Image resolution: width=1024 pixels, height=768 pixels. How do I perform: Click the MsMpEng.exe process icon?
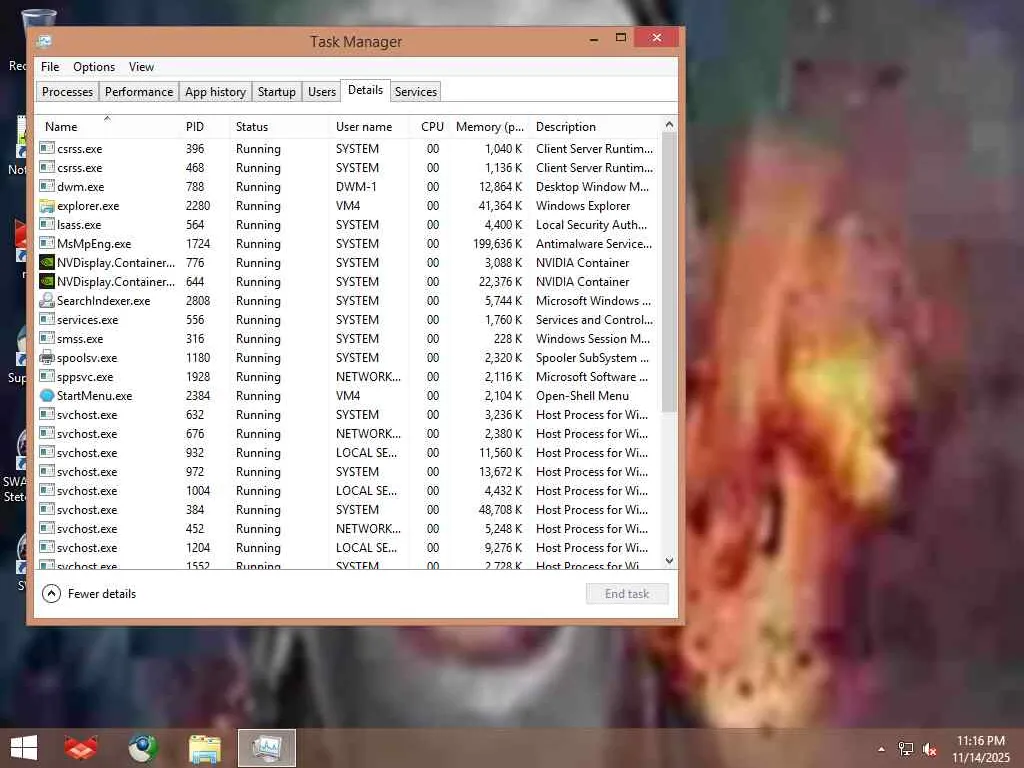(x=46, y=244)
